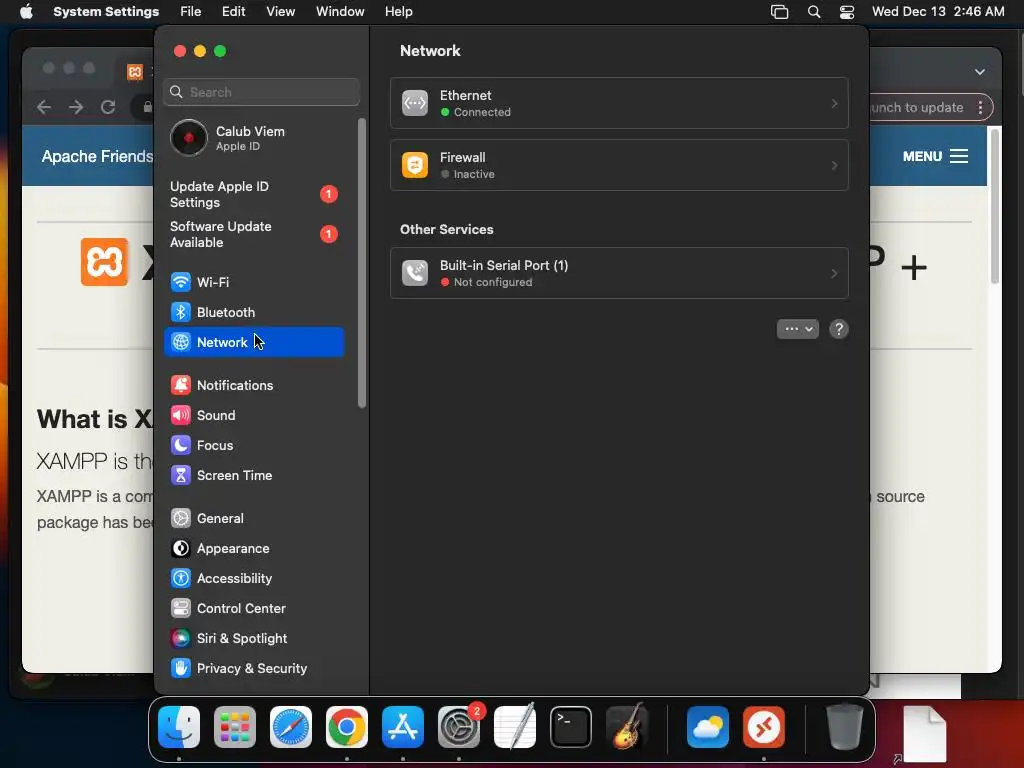This screenshot has height=768, width=1024.
Task: Open Google Chrome from the Dock
Action: click(347, 727)
